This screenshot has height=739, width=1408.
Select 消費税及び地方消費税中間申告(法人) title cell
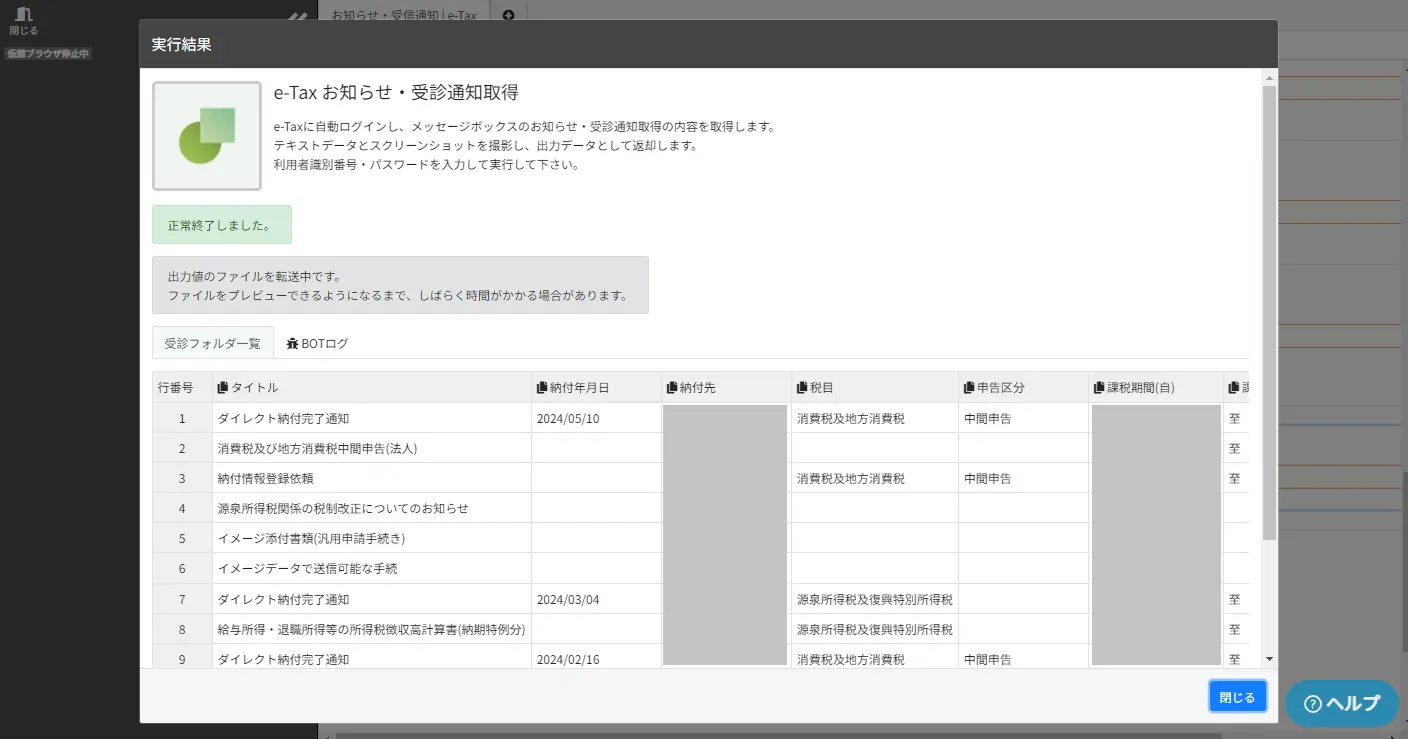372,448
